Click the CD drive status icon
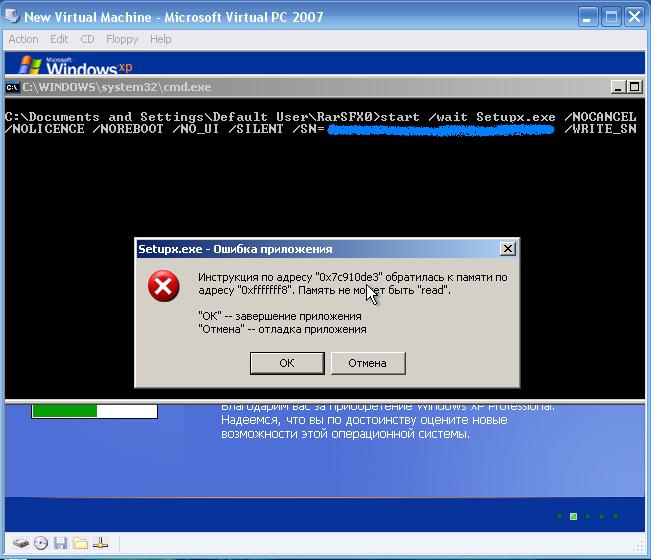651x560 pixels. coord(41,543)
